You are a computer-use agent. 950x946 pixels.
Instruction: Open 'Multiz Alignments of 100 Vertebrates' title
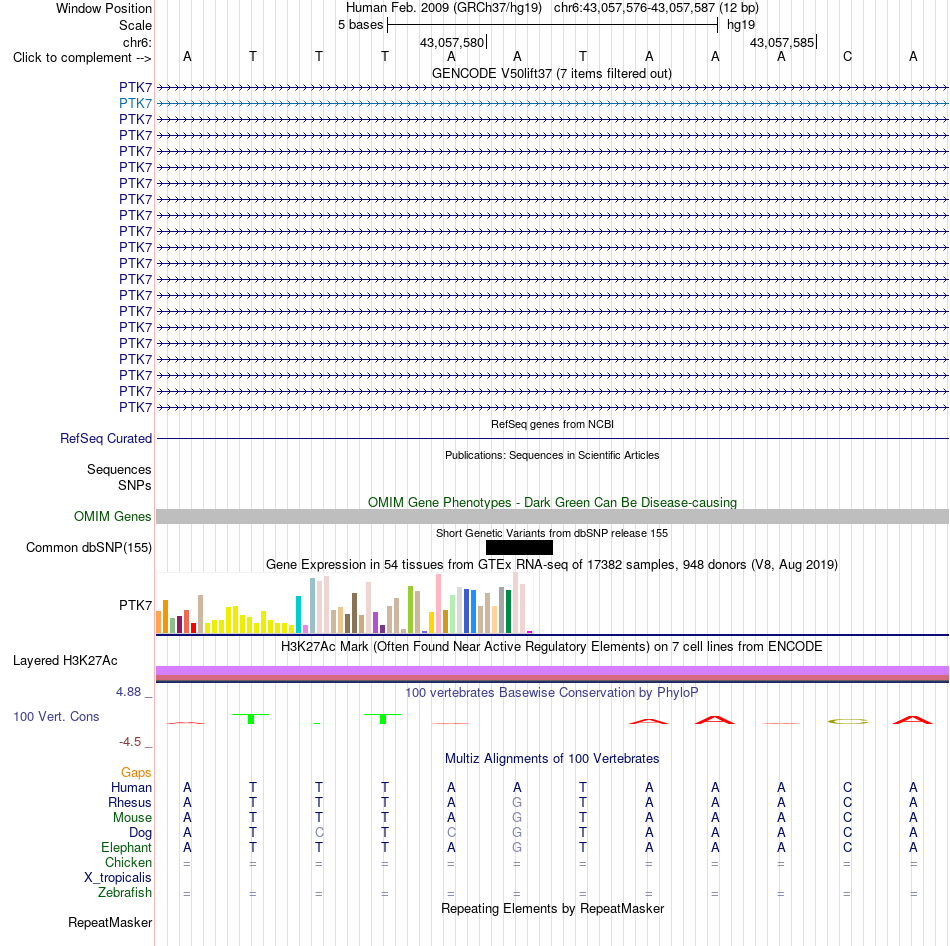pos(552,759)
